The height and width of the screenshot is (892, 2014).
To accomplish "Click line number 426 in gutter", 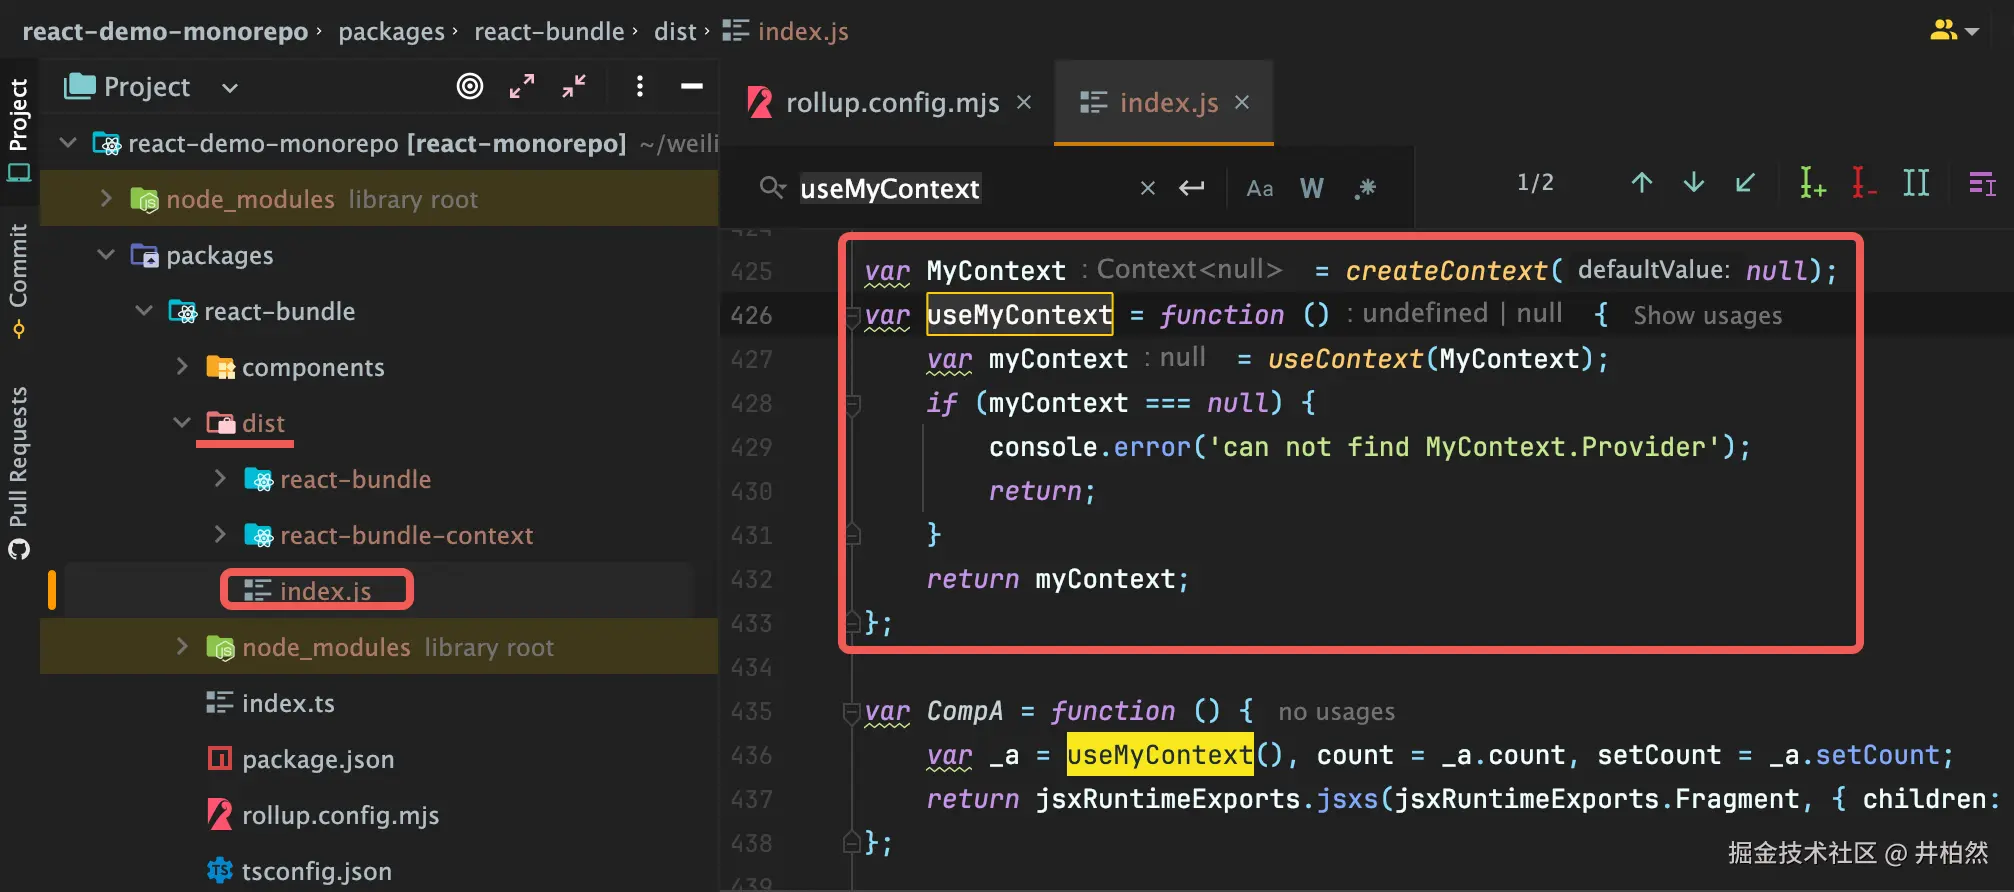I will click(751, 316).
